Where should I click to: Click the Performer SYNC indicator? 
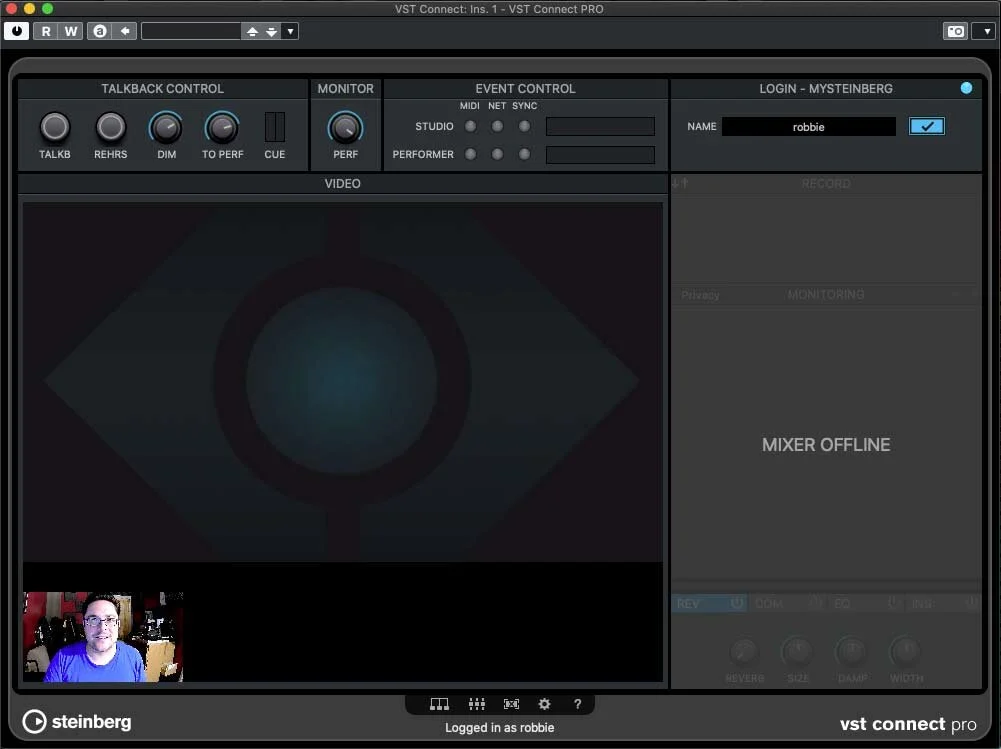(524, 154)
